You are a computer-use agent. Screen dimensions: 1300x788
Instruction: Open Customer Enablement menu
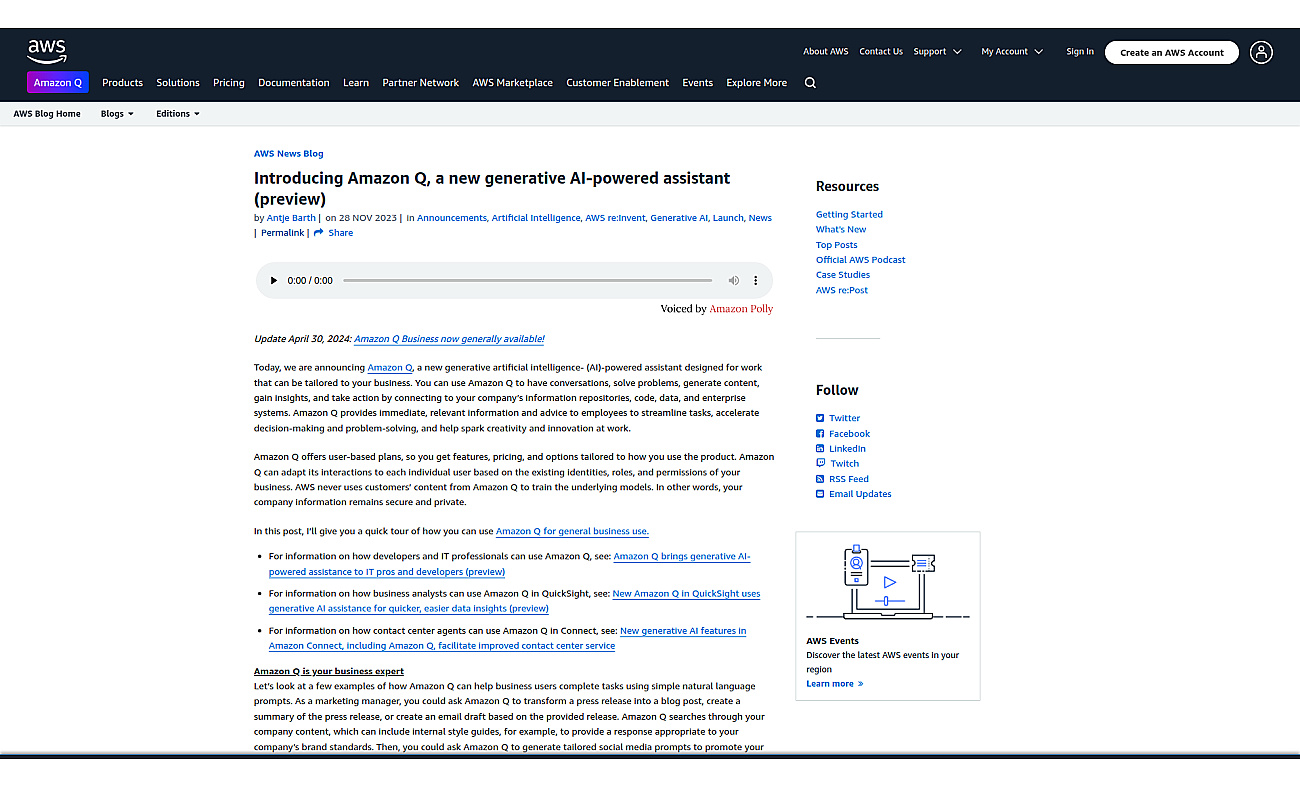(x=618, y=83)
